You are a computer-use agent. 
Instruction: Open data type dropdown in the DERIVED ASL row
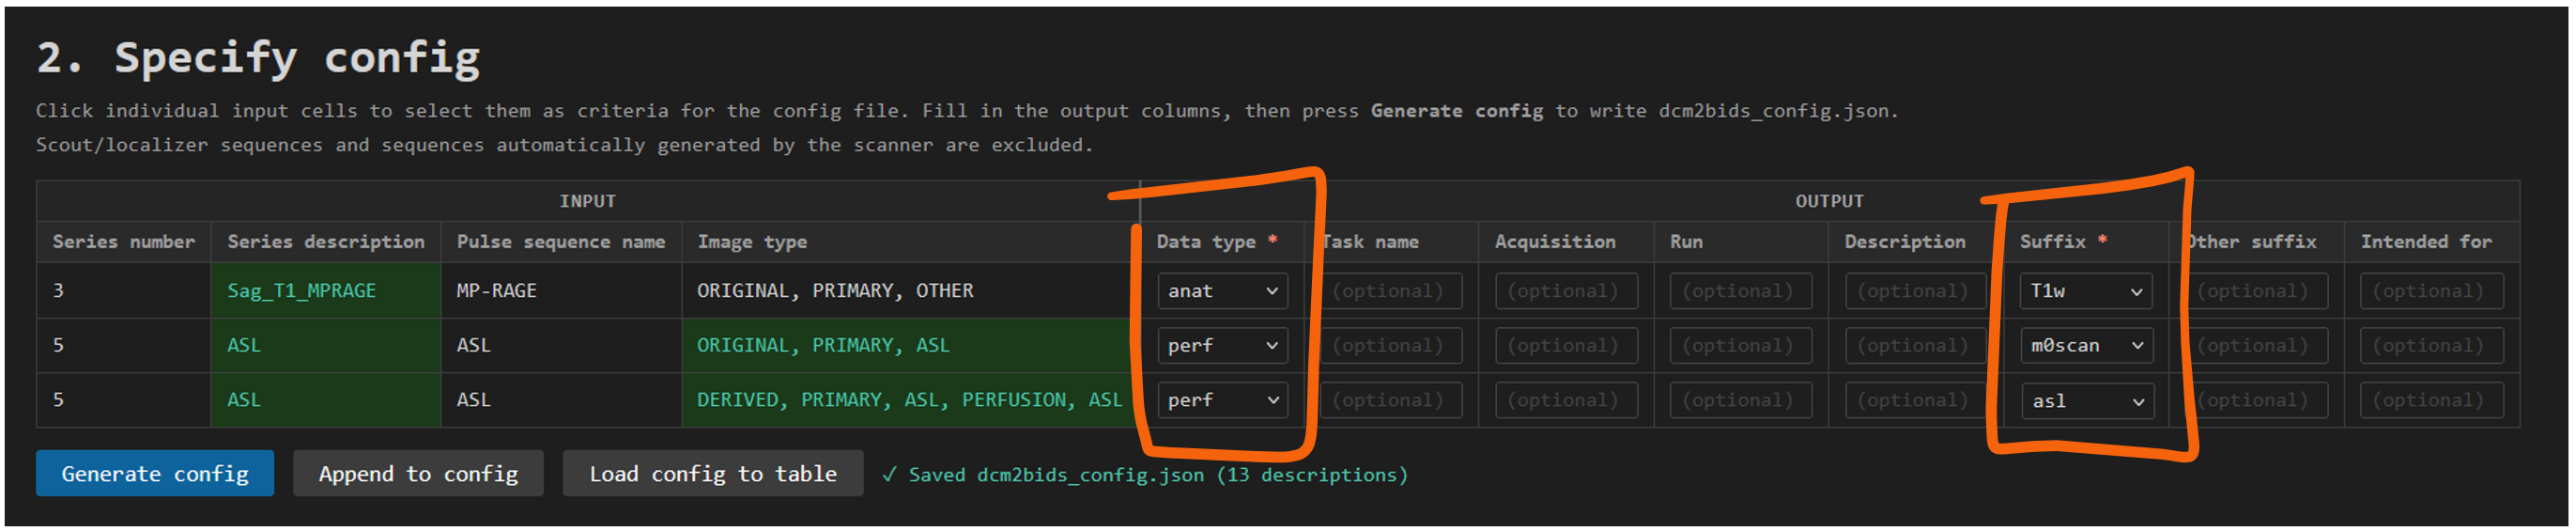(x=1221, y=400)
